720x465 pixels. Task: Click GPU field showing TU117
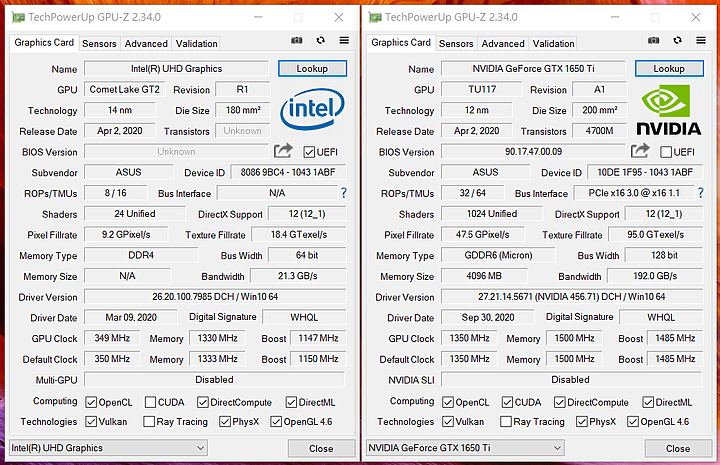click(x=482, y=89)
